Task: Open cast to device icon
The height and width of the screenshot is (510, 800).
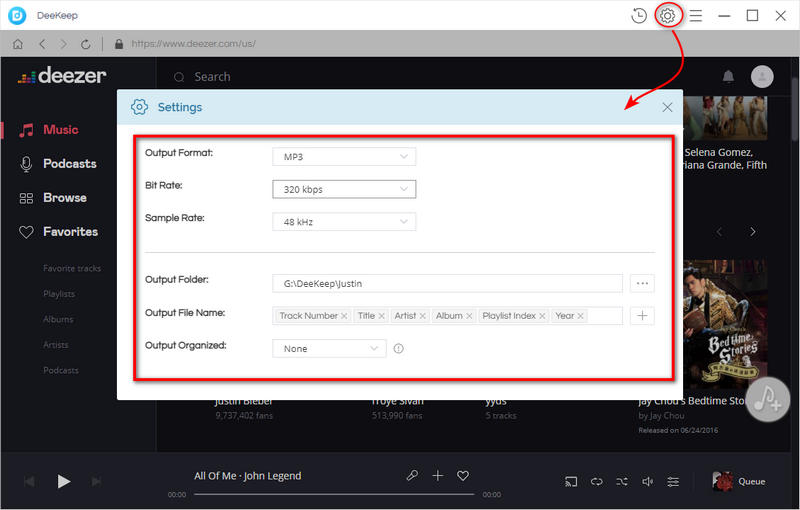Action: [571, 481]
